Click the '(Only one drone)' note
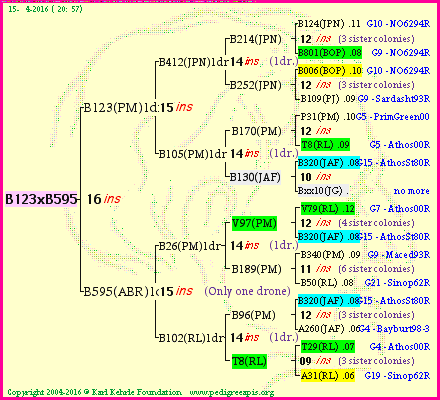This screenshot has height=400, width=440. (247, 291)
